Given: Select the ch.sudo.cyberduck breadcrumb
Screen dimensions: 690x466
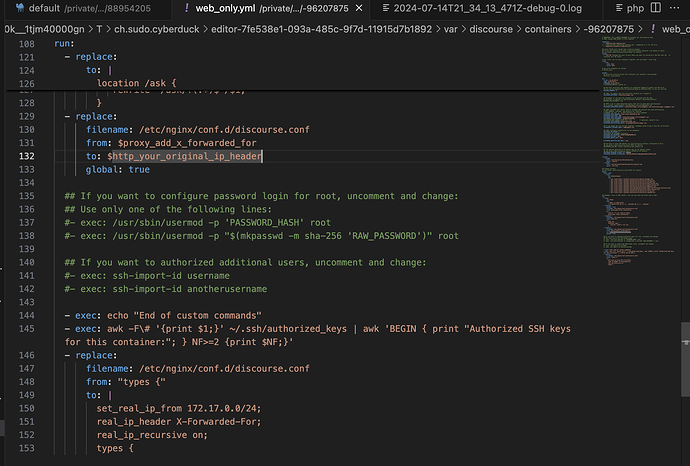Looking at the screenshot, I should pos(157,29).
